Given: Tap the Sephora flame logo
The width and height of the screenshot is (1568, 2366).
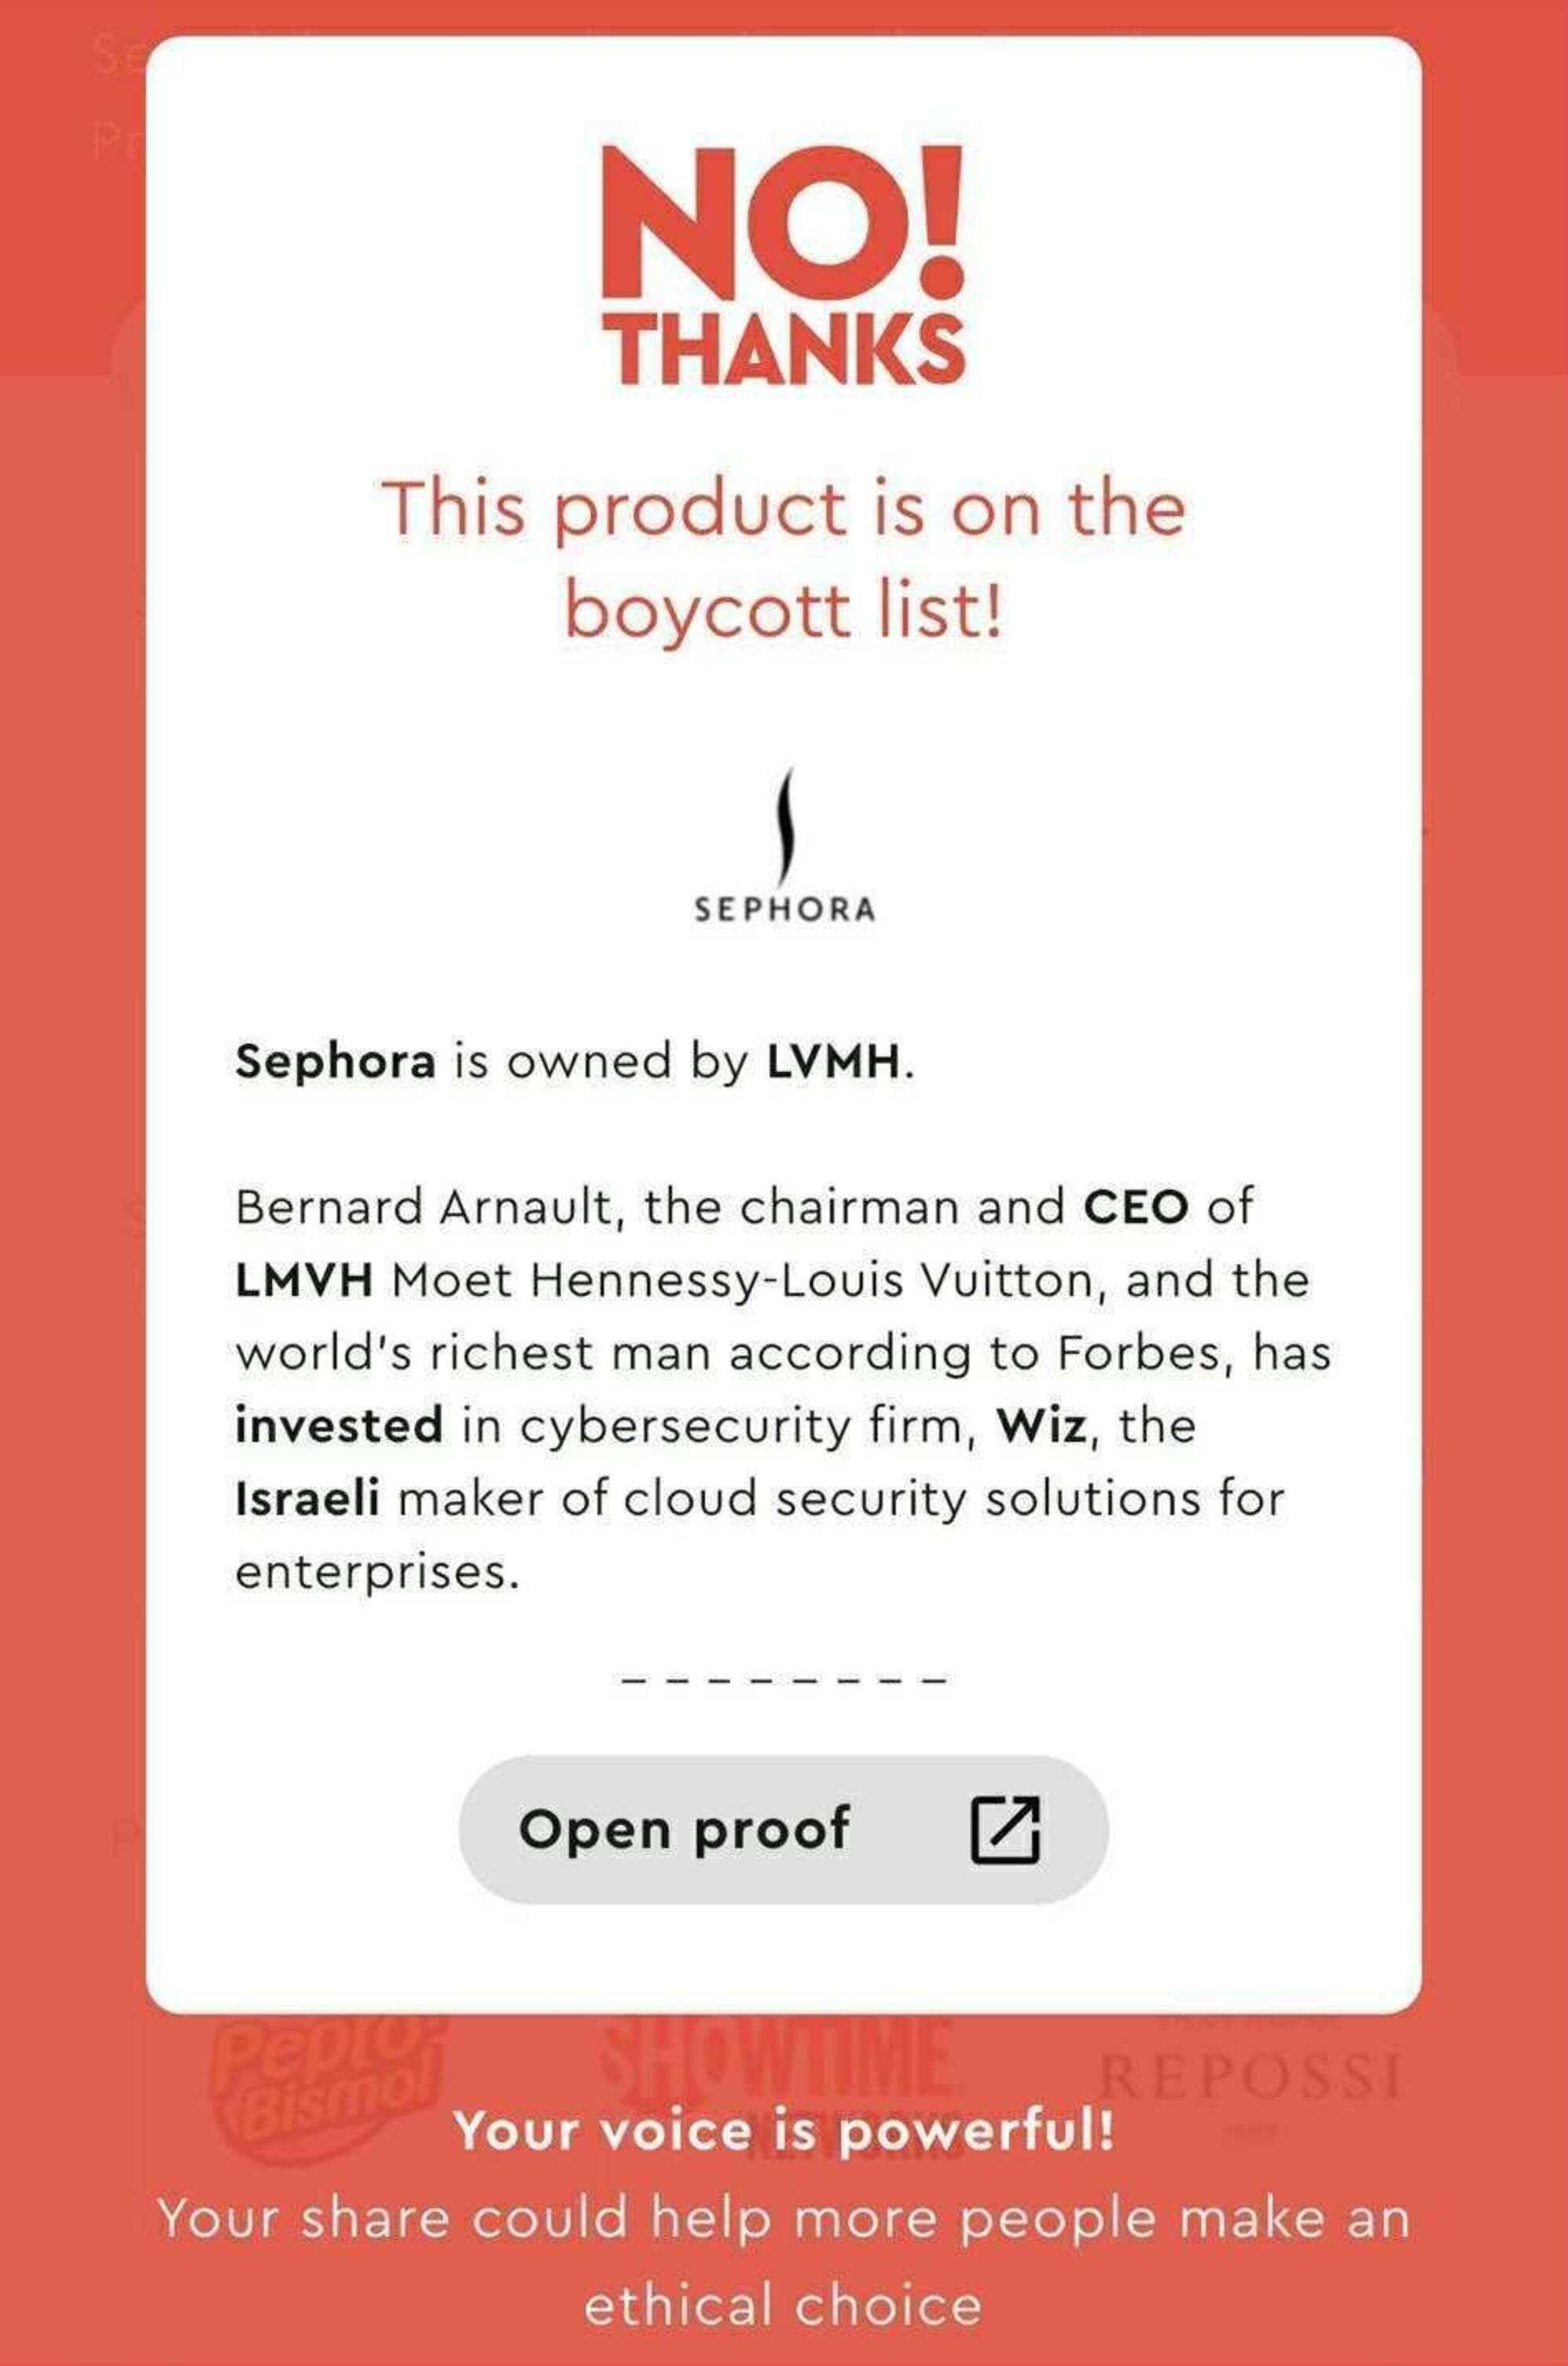Looking at the screenshot, I should coord(785,821).
